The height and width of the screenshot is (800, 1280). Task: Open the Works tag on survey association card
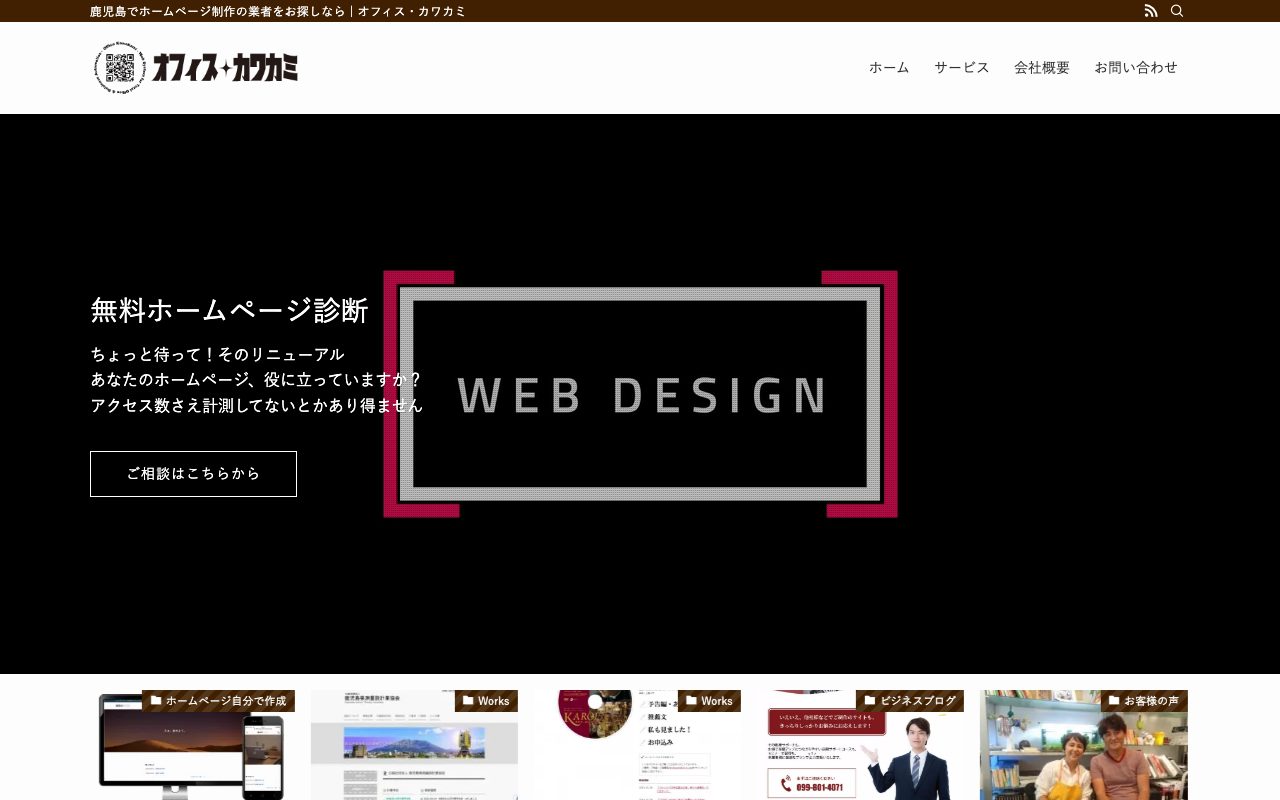[486, 701]
